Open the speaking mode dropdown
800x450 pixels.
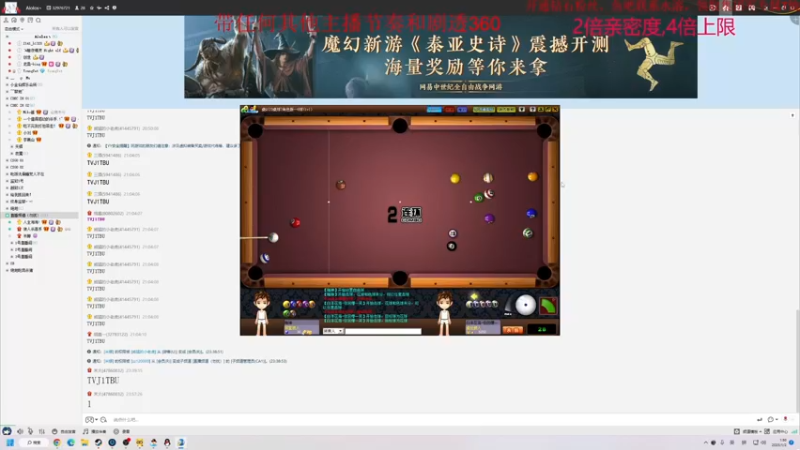click(x=14, y=29)
